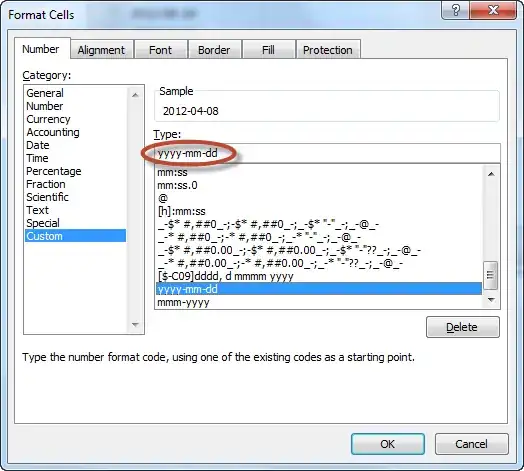Switch to the Number tab

pos(41,49)
